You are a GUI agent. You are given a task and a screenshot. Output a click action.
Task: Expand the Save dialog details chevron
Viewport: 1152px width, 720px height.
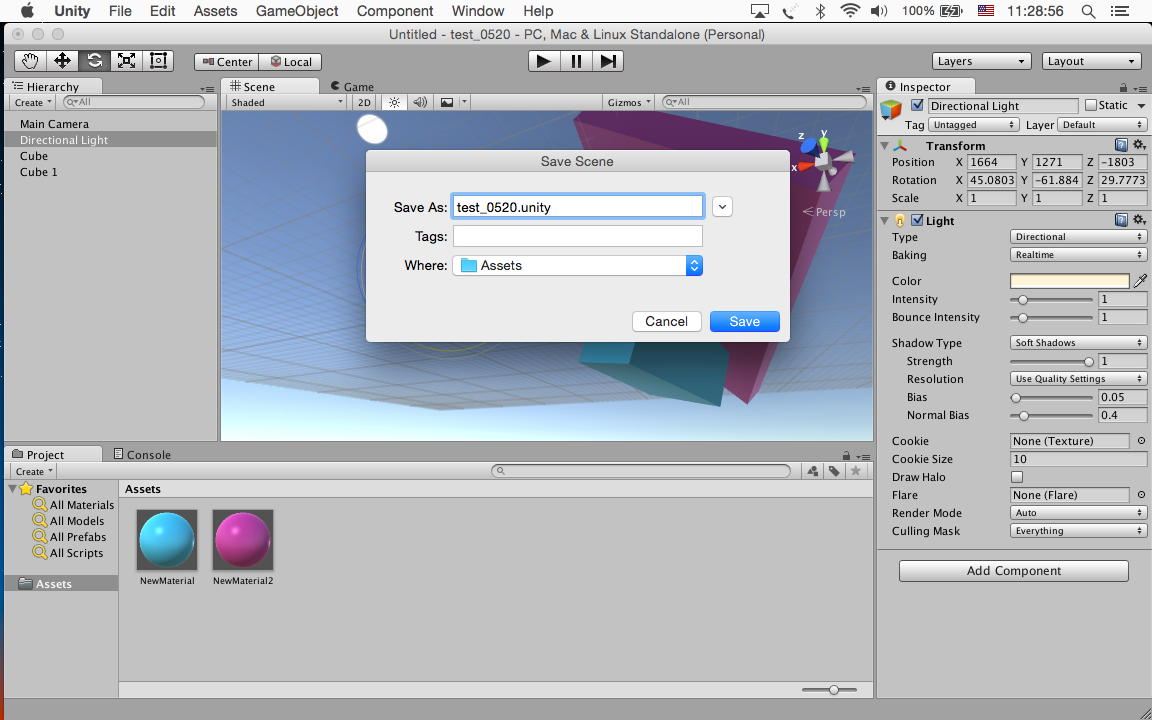722,207
